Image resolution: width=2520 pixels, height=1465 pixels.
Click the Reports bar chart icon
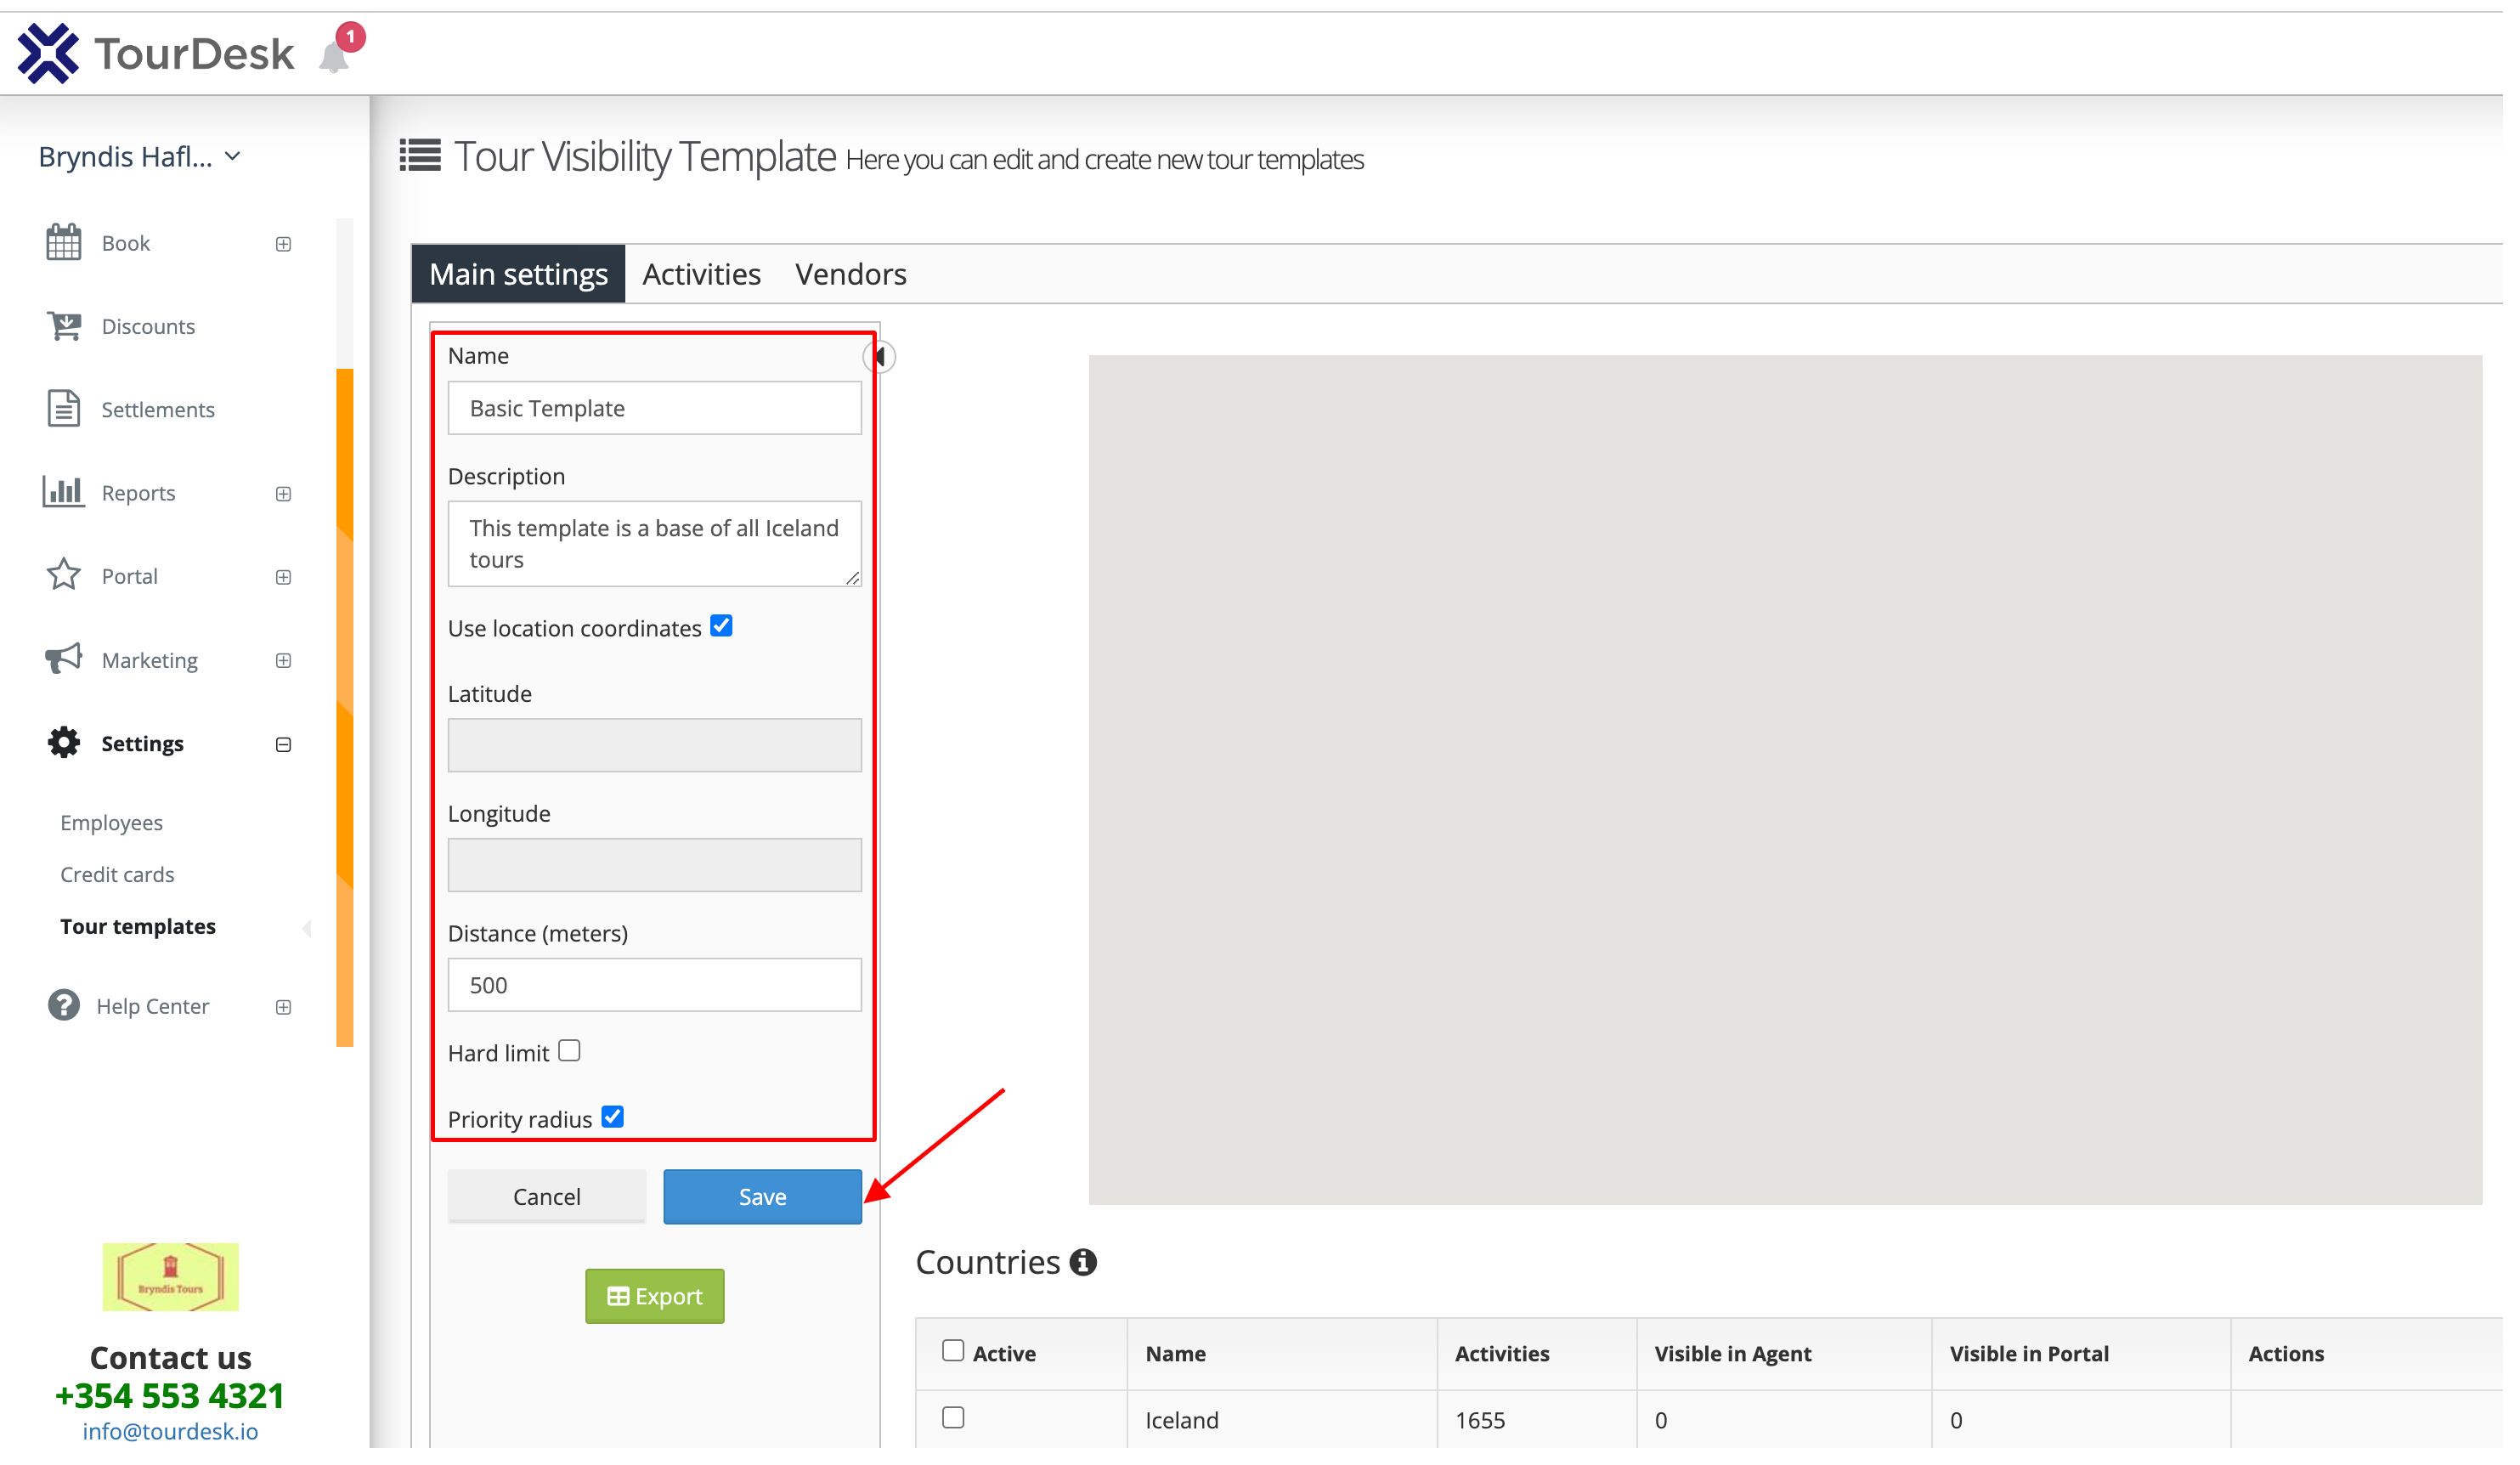[64, 494]
